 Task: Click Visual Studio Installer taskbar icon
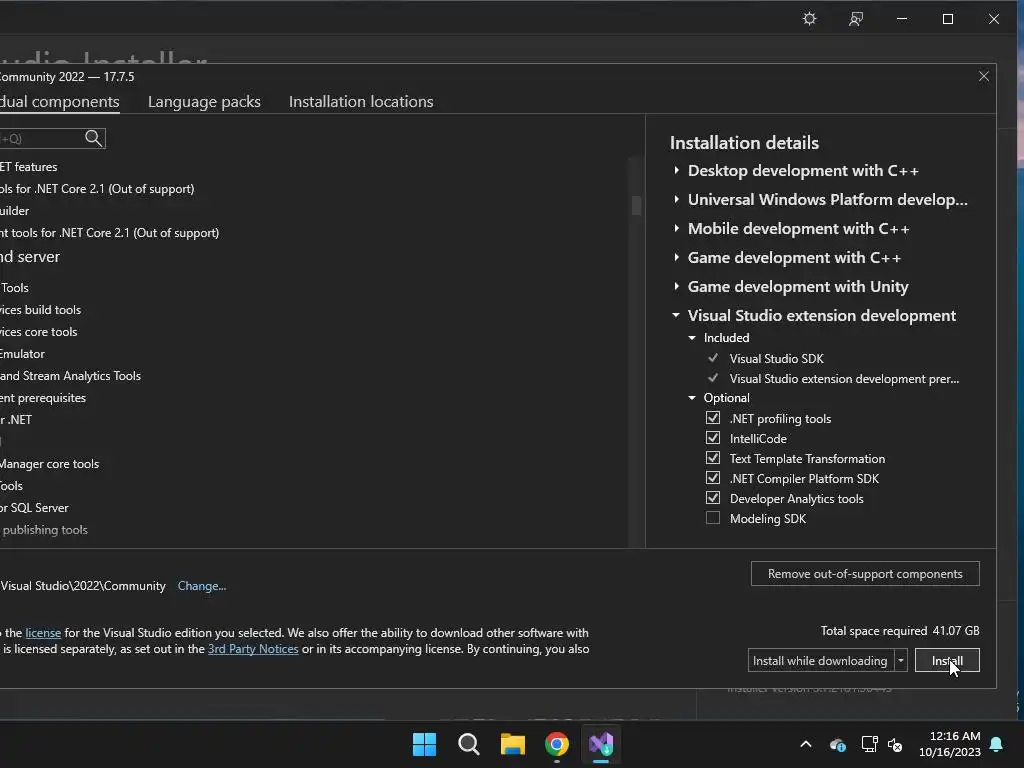point(601,744)
